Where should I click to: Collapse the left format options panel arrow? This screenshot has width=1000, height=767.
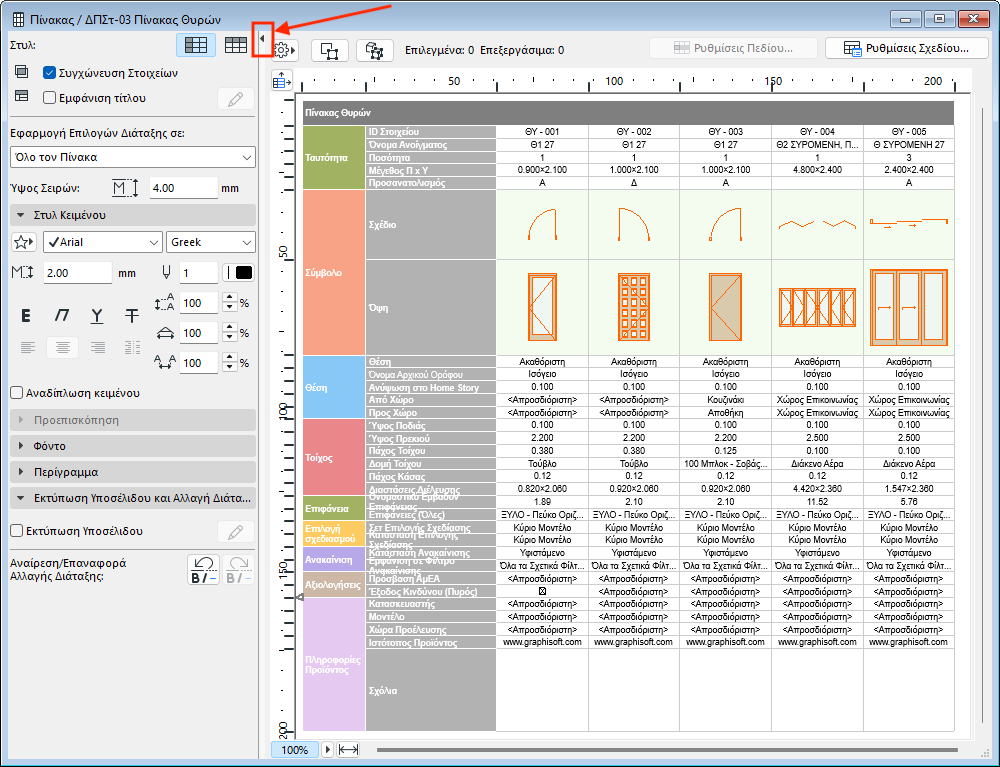click(262, 40)
